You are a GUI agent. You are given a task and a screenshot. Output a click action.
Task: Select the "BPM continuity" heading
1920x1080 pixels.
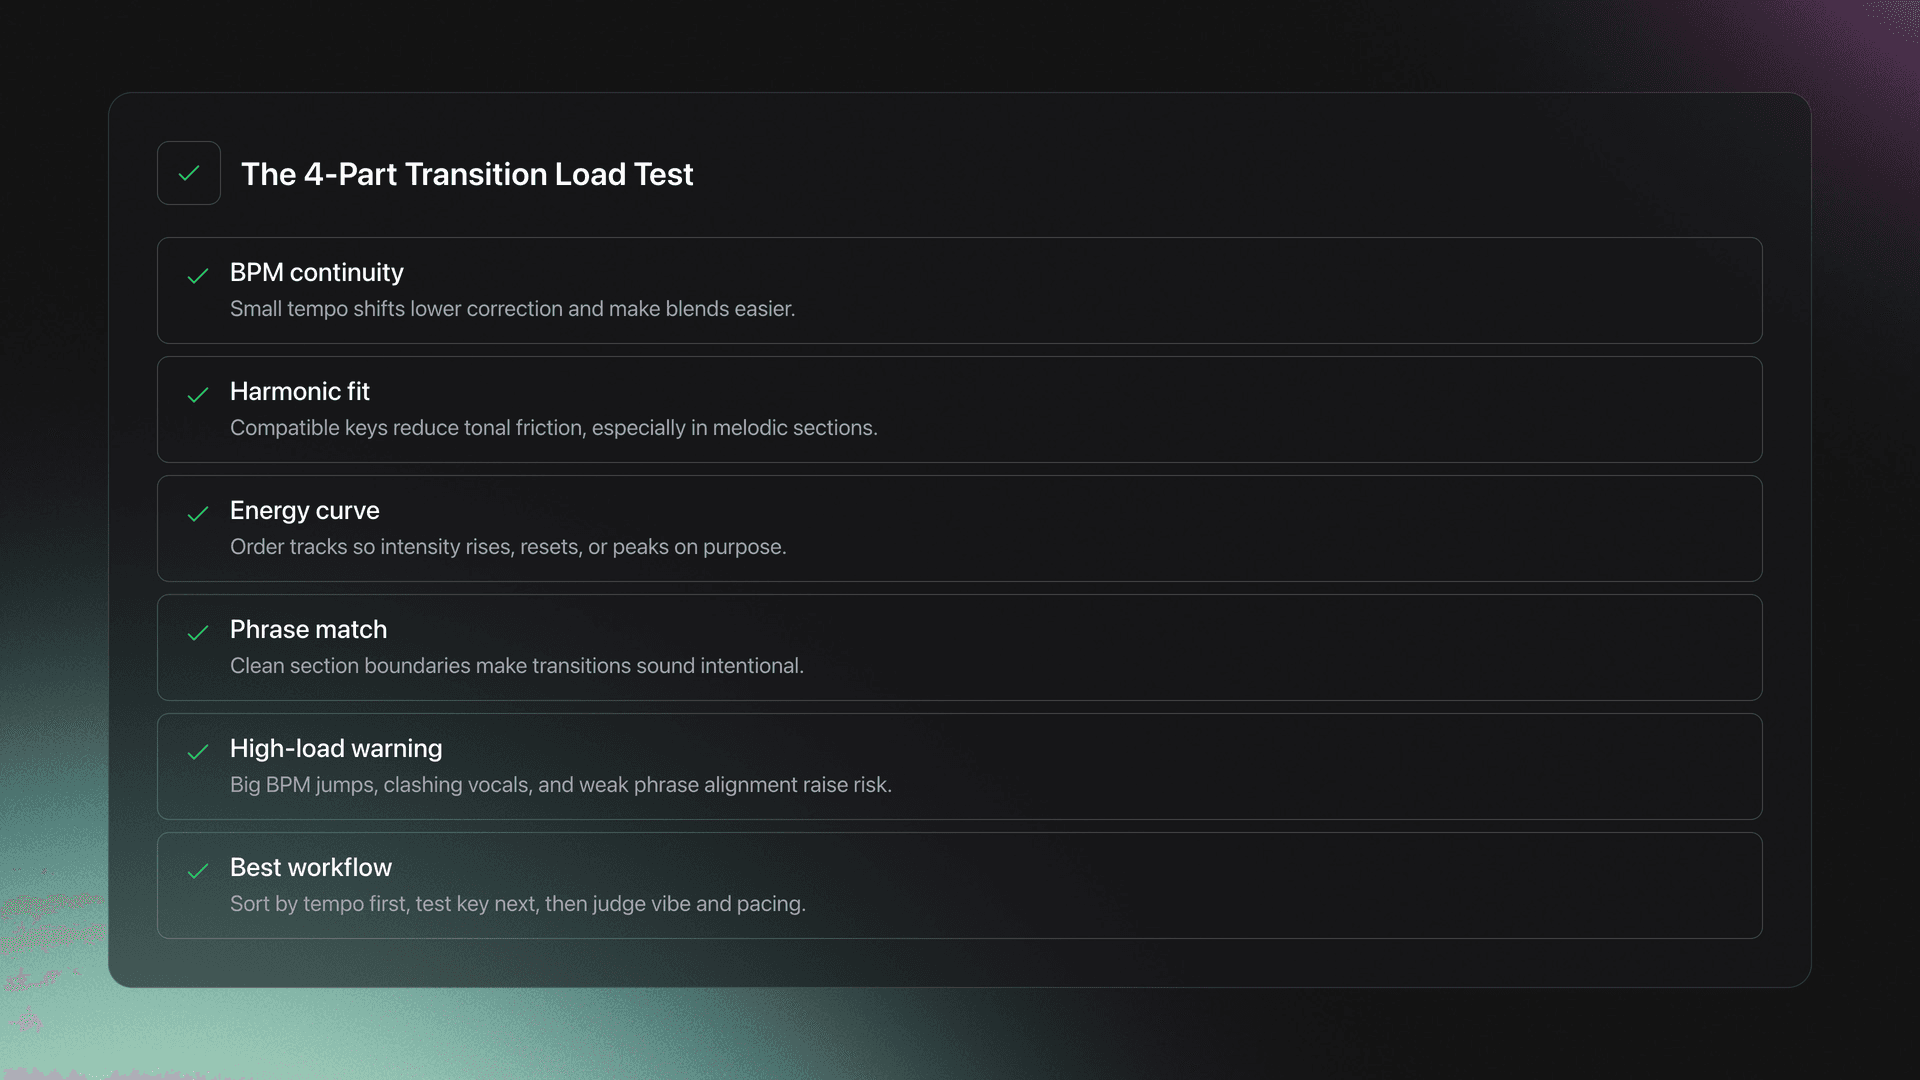[317, 272]
